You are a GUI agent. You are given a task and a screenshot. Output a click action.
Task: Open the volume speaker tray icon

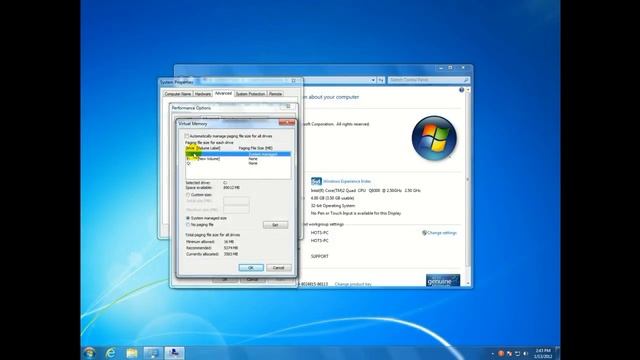click(525, 353)
